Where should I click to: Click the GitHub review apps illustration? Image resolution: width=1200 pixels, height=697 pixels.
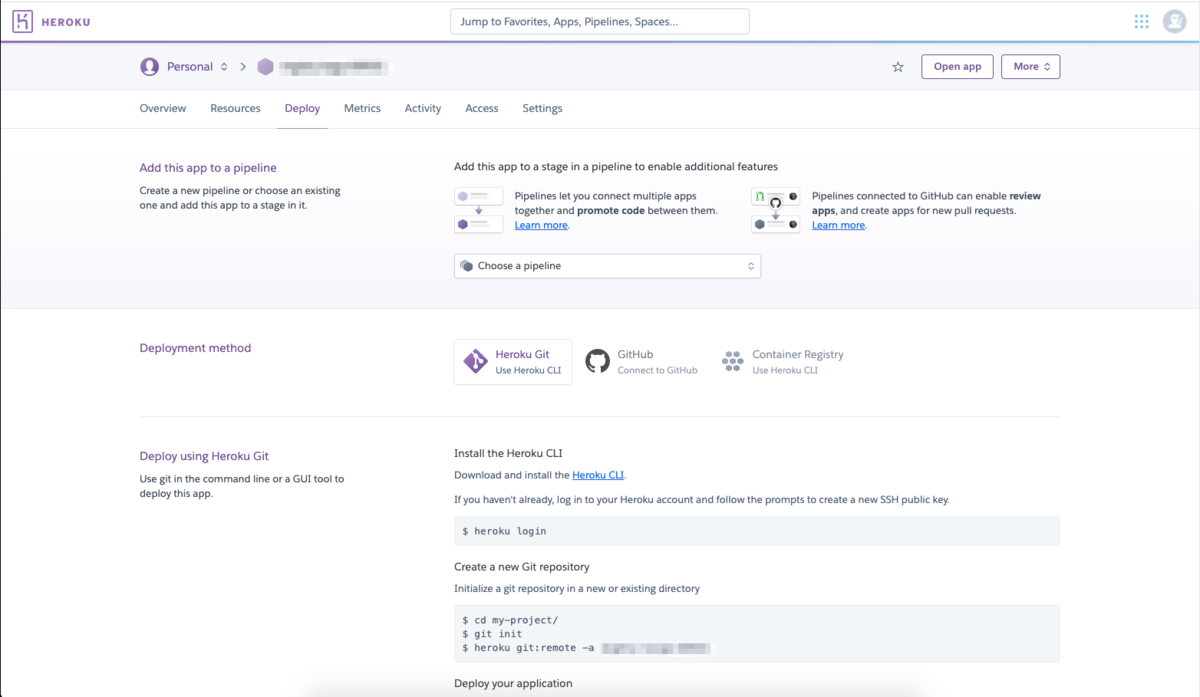(776, 210)
